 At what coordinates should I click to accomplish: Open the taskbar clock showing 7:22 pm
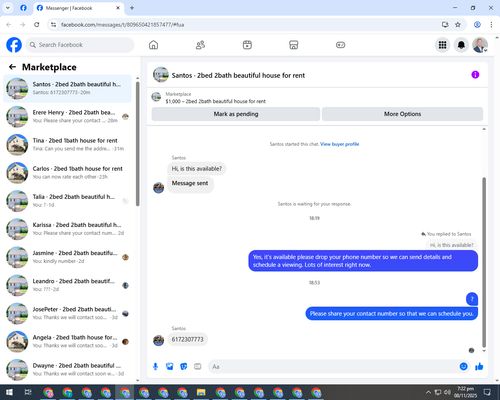pos(465,392)
